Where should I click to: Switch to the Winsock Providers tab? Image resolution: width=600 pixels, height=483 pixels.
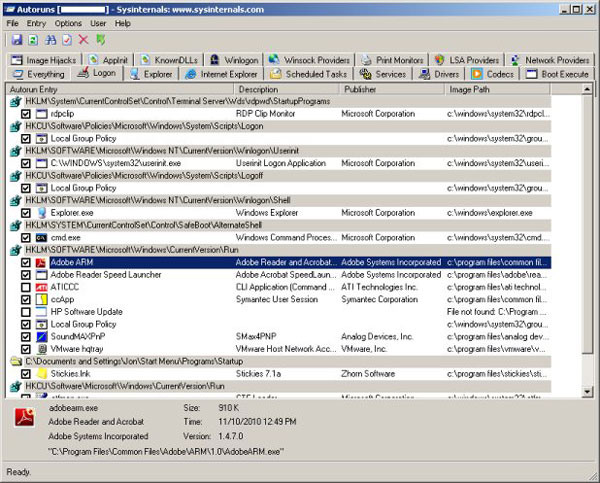point(309,60)
